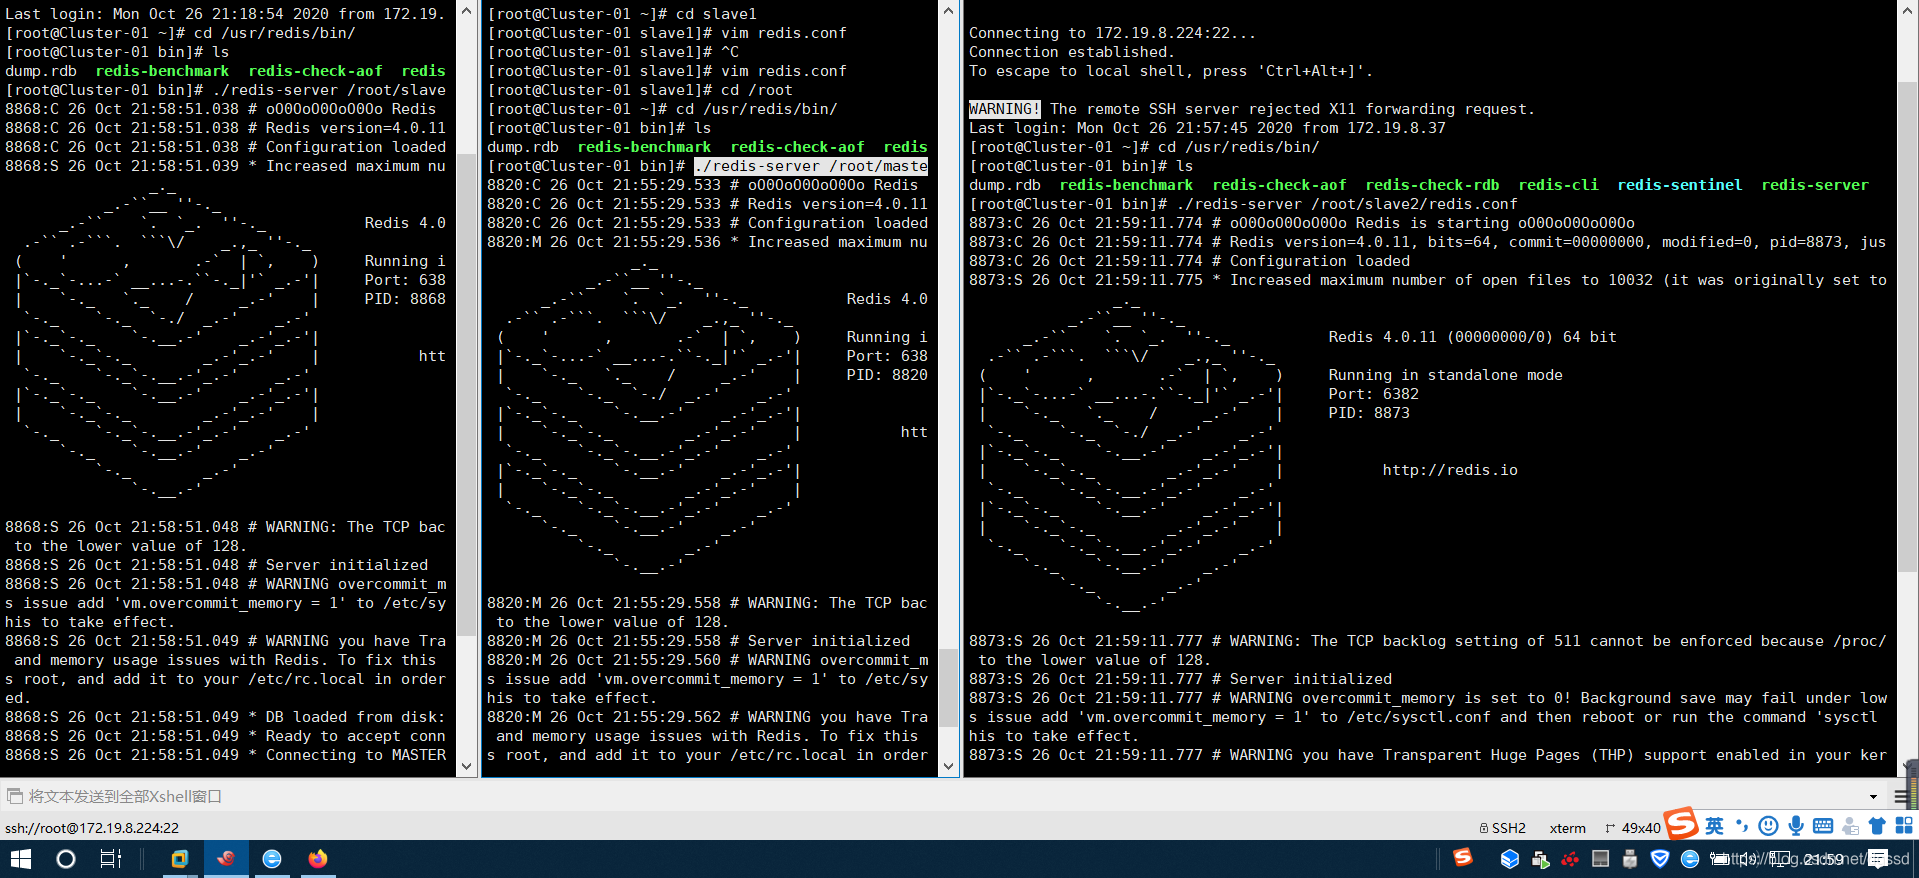This screenshot has width=1919, height=878.
Task: Open the toolbox grid icon on IME bar
Action: (x=1904, y=826)
